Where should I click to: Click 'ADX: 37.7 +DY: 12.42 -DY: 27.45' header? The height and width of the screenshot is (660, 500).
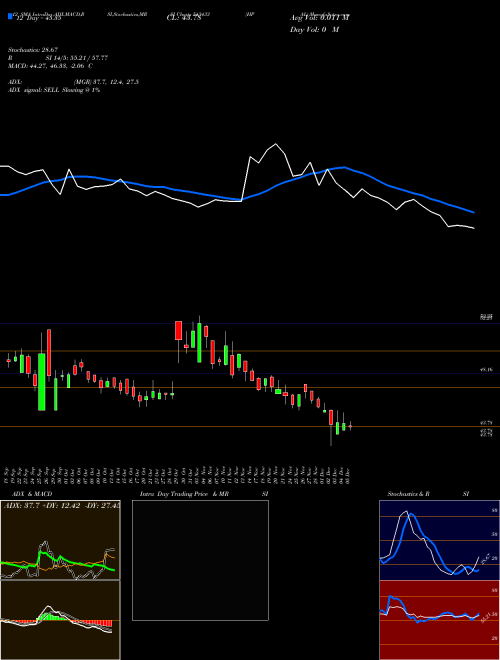[62, 505]
